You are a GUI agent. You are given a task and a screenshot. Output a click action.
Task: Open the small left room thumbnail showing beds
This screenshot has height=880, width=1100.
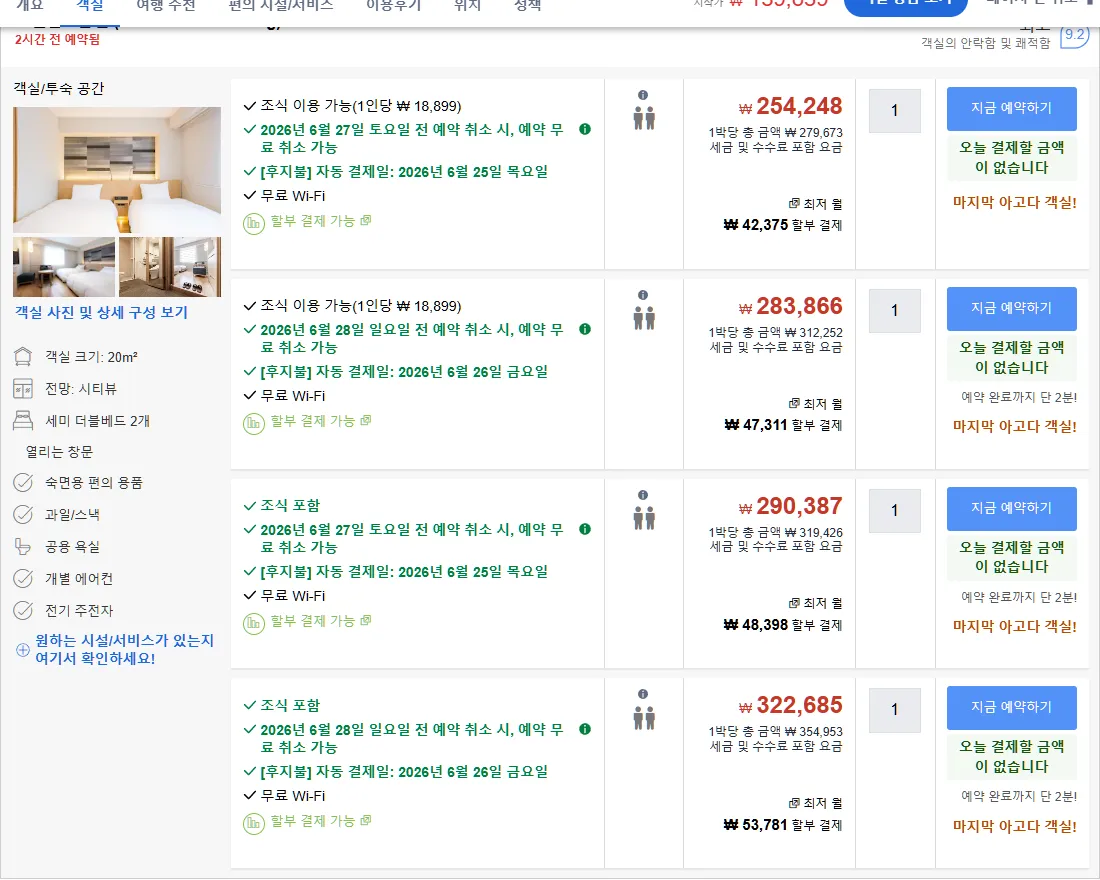tap(64, 267)
